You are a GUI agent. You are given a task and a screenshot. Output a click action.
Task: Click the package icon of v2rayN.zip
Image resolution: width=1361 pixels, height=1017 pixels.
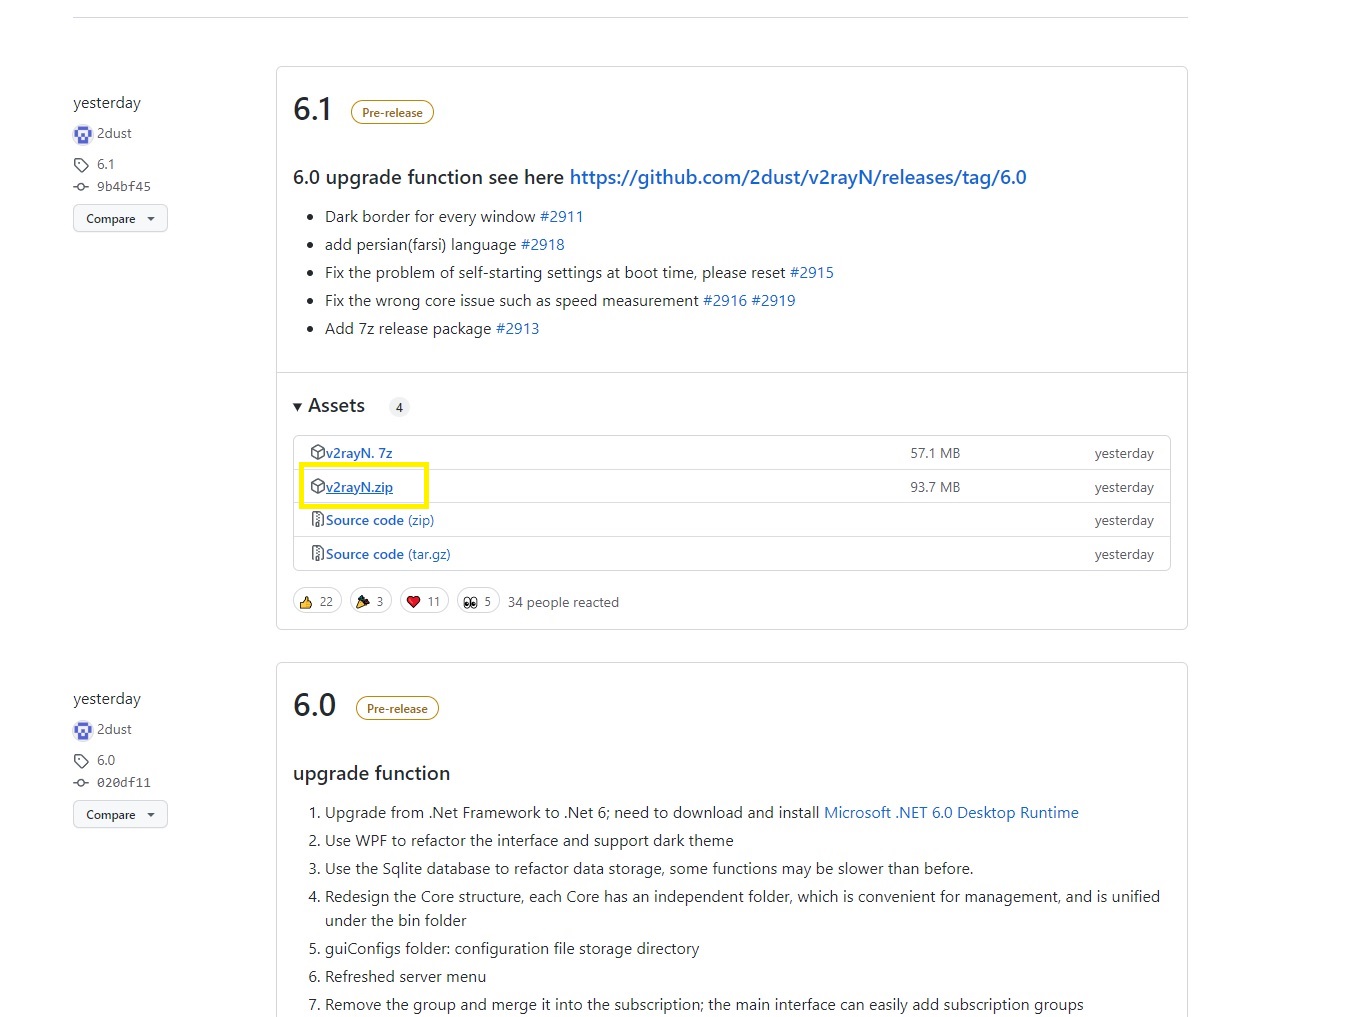point(317,486)
